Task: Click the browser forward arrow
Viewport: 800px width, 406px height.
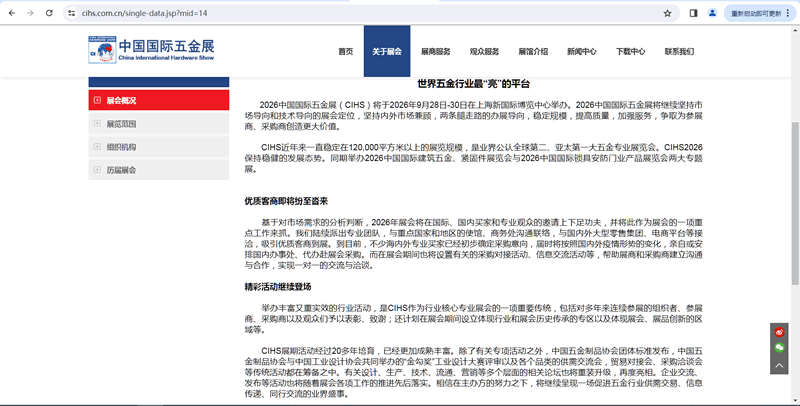Action: tap(28, 13)
